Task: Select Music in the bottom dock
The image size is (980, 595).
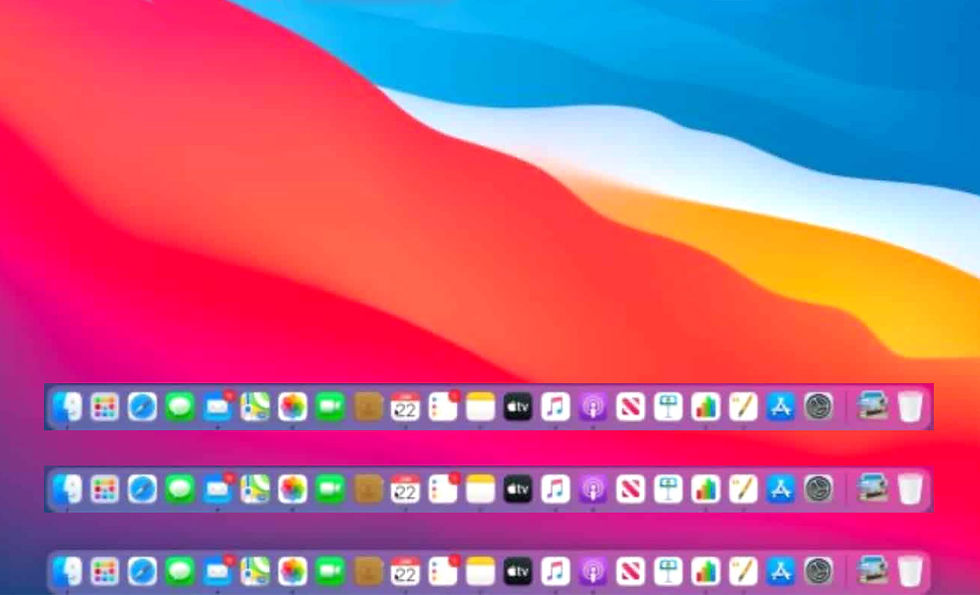Action: coord(556,571)
